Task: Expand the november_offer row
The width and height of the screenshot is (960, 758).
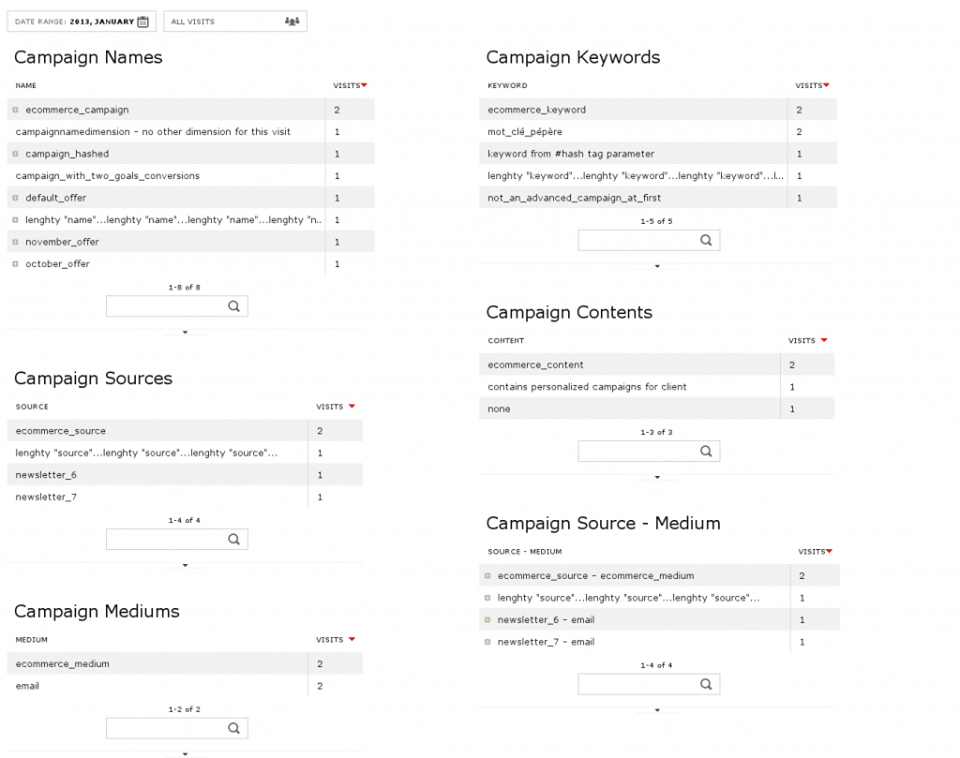Action: coord(16,242)
